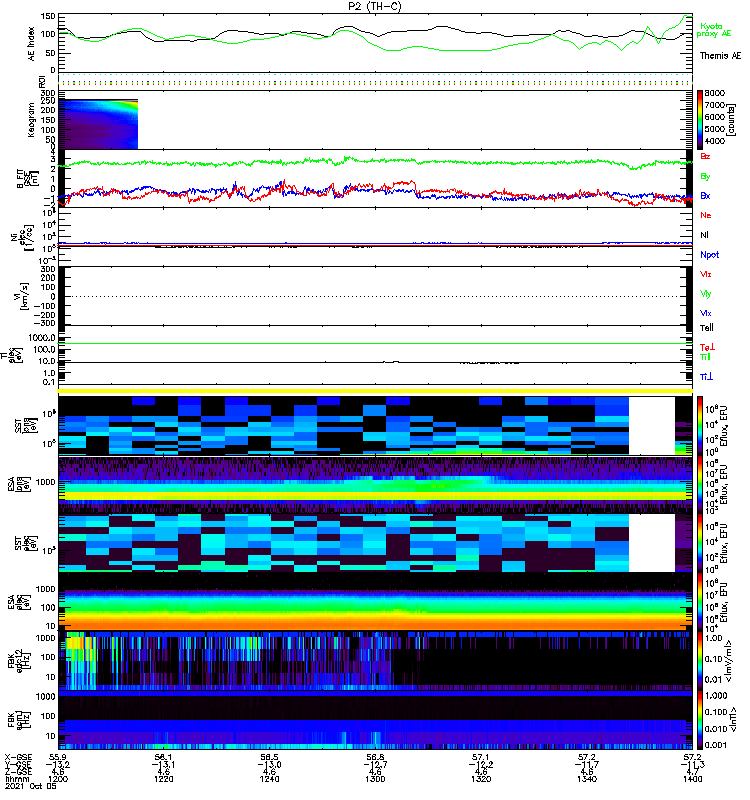Click the [counts] unit label
The width and height of the screenshot is (750, 800).
tap(732, 120)
